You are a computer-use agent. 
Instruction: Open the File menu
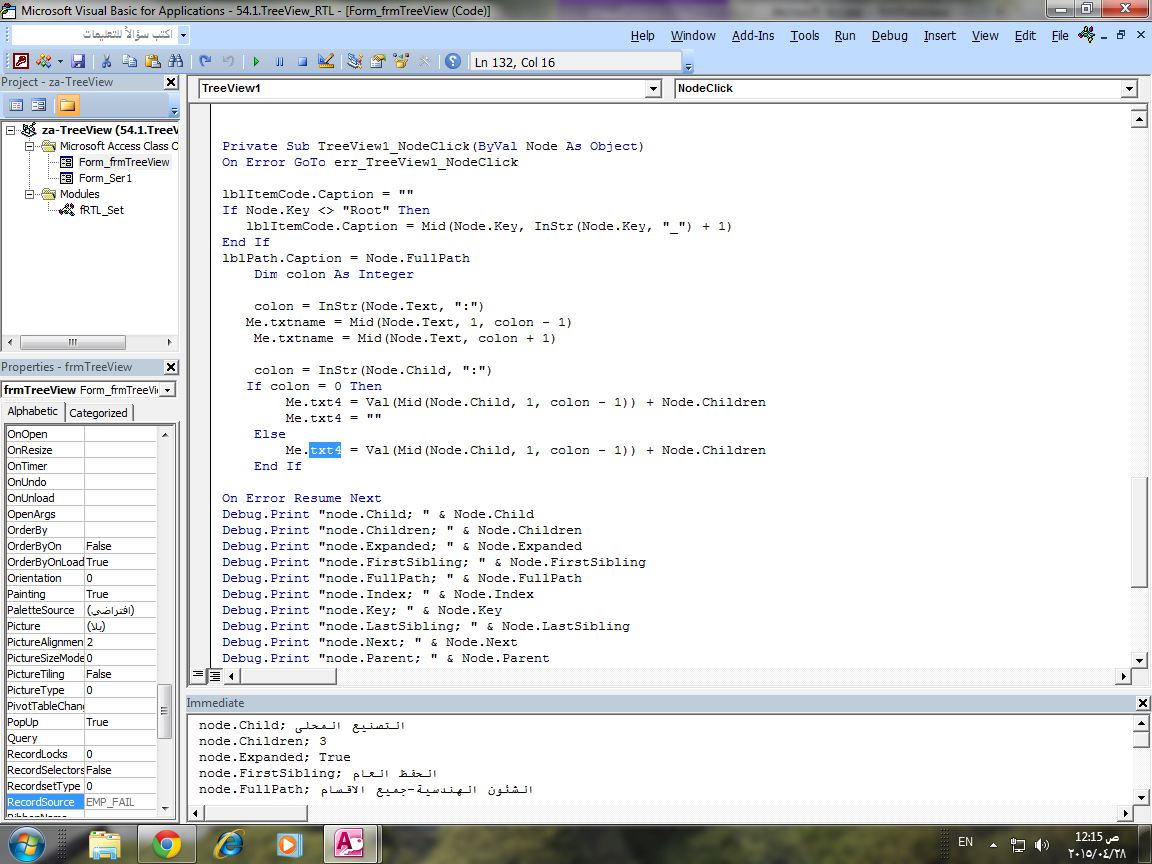click(x=1059, y=35)
